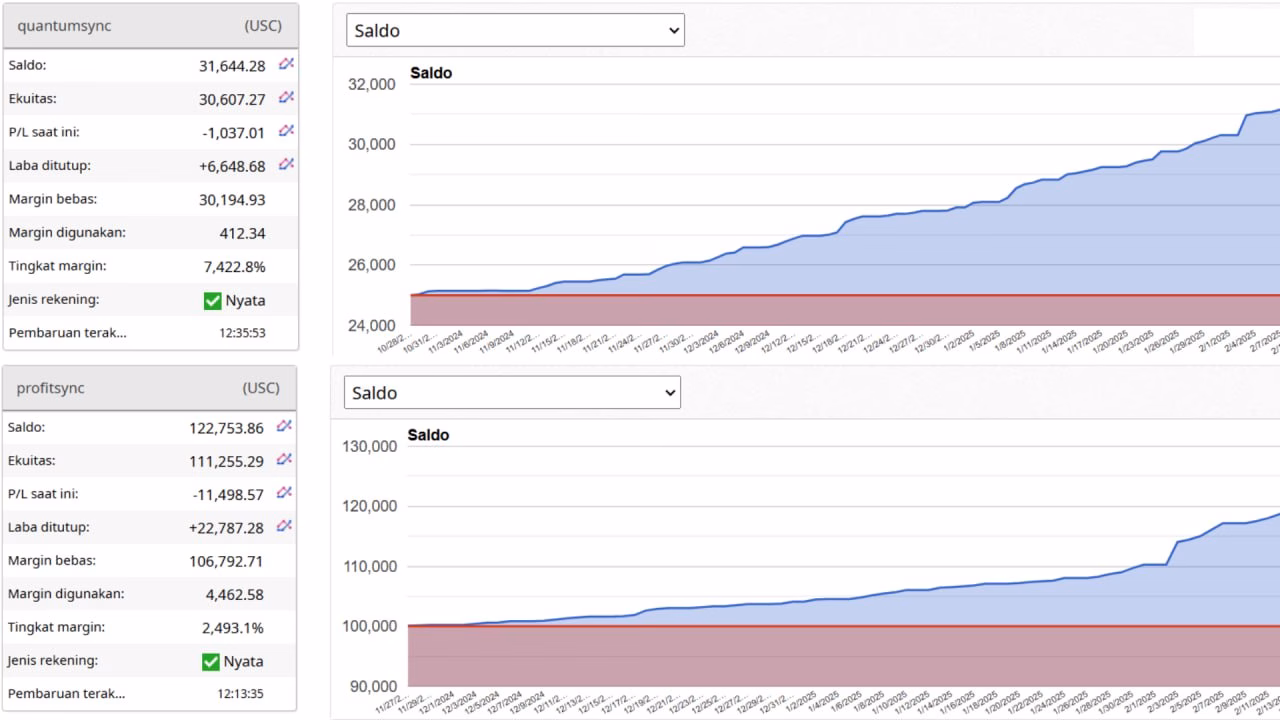This screenshot has height=720, width=1280.
Task: Open the Saldo dropdown above the quantumsync chart
Action: pyautogui.click(x=515, y=30)
